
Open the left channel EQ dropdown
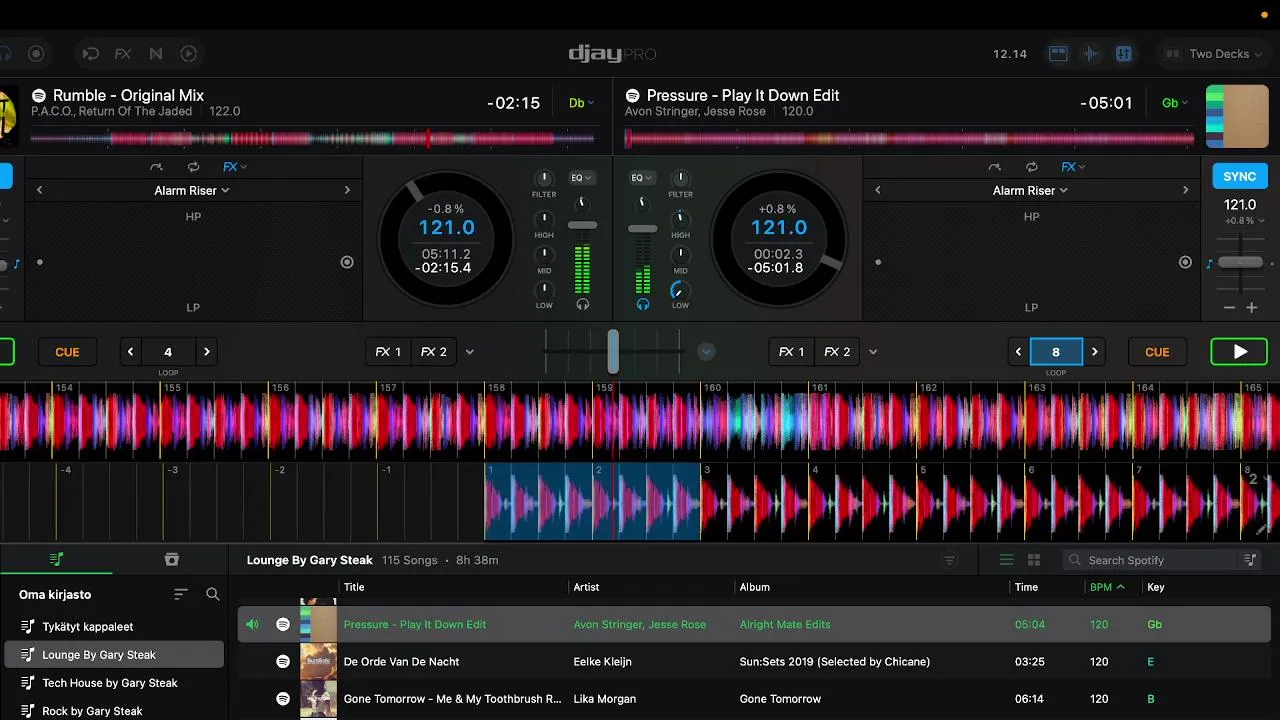pyautogui.click(x=582, y=178)
